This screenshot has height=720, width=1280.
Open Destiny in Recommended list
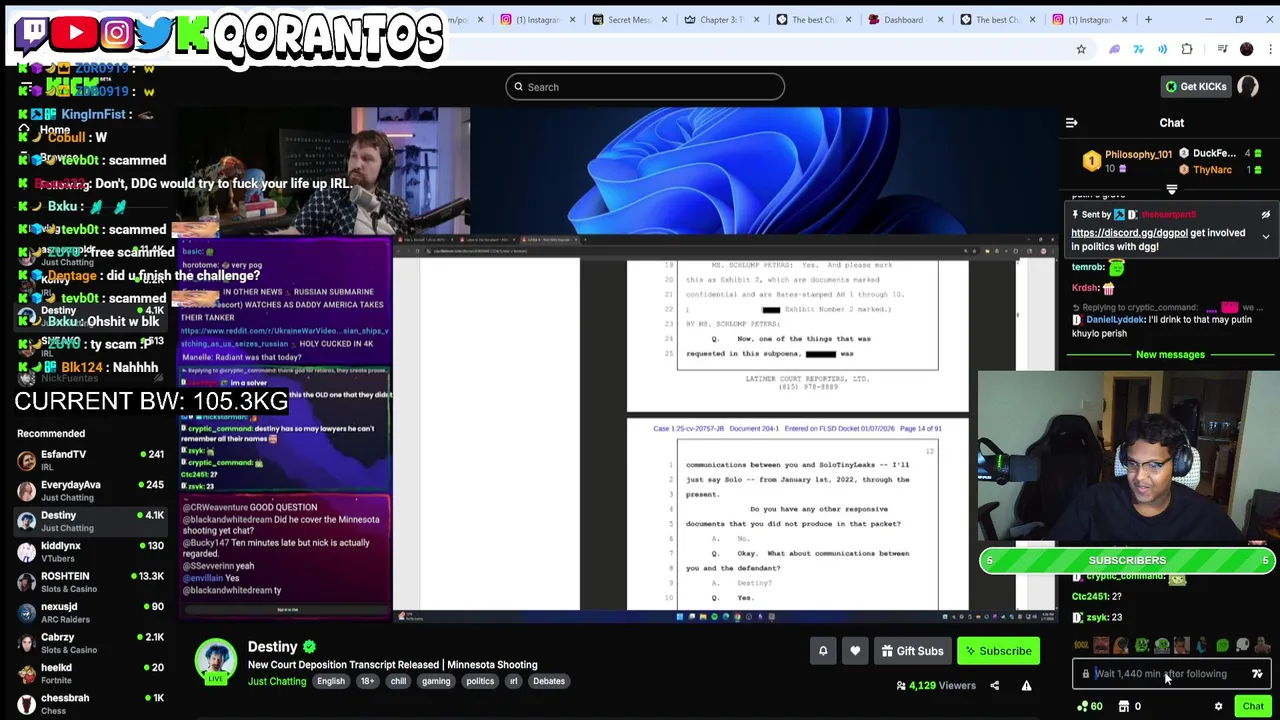click(x=90, y=521)
